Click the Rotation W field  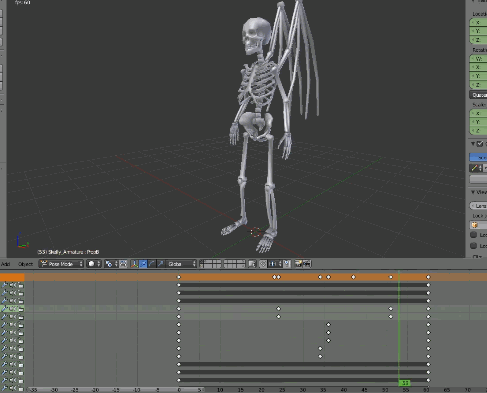pyautogui.click(x=478, y=59)
